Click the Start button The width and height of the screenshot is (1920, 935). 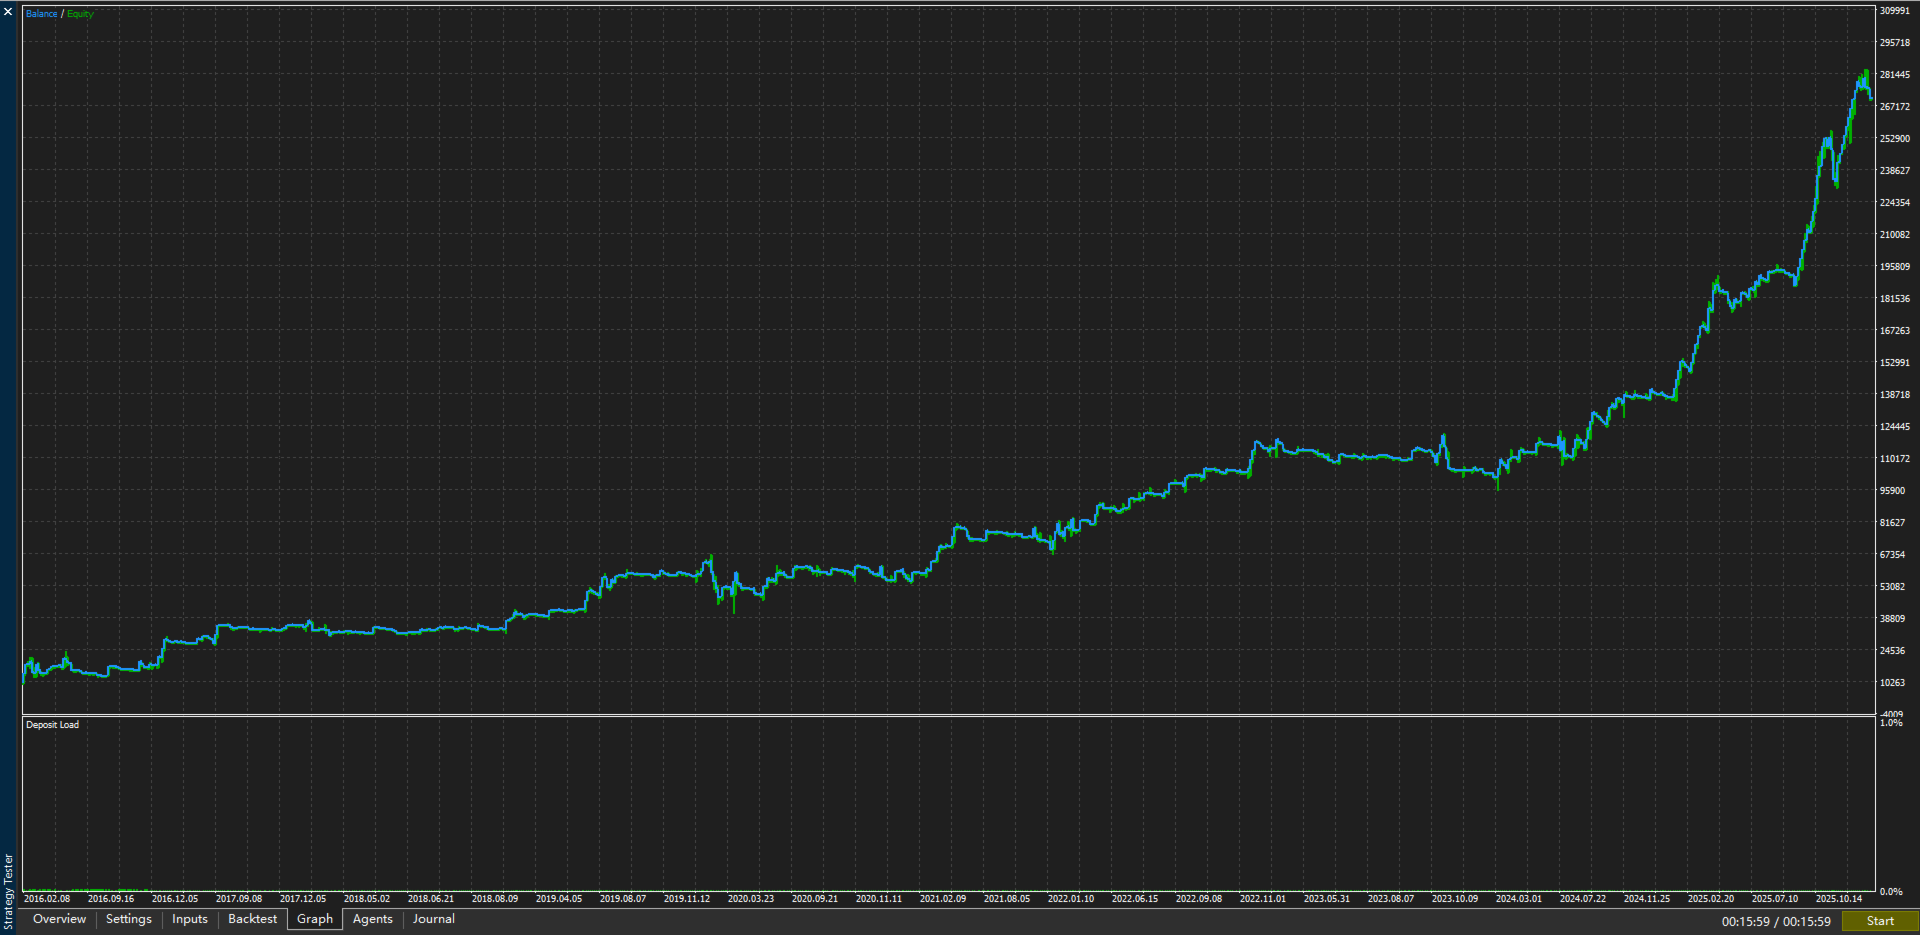click(x=1880, y=921)
